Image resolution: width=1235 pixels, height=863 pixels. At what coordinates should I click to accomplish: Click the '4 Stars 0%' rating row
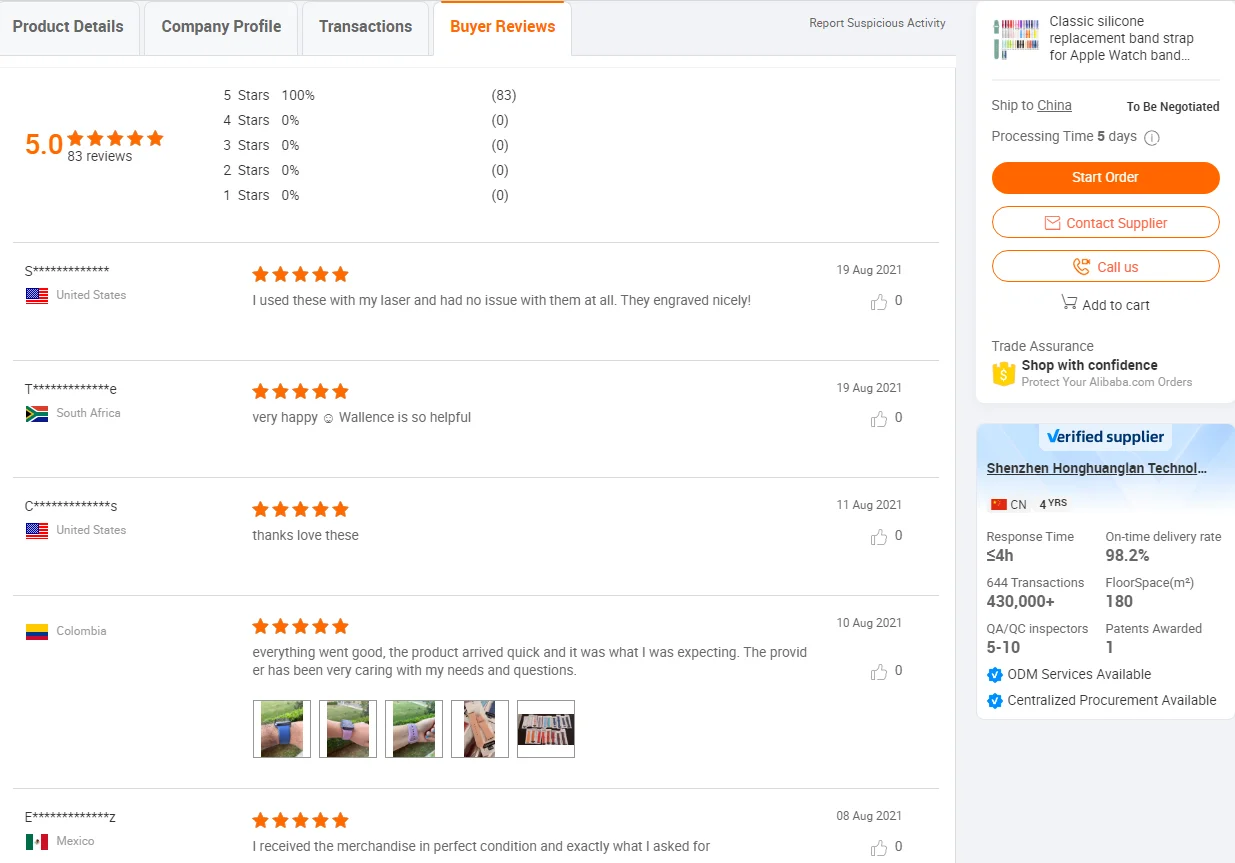pyautogui.click(x=370, y=120)
